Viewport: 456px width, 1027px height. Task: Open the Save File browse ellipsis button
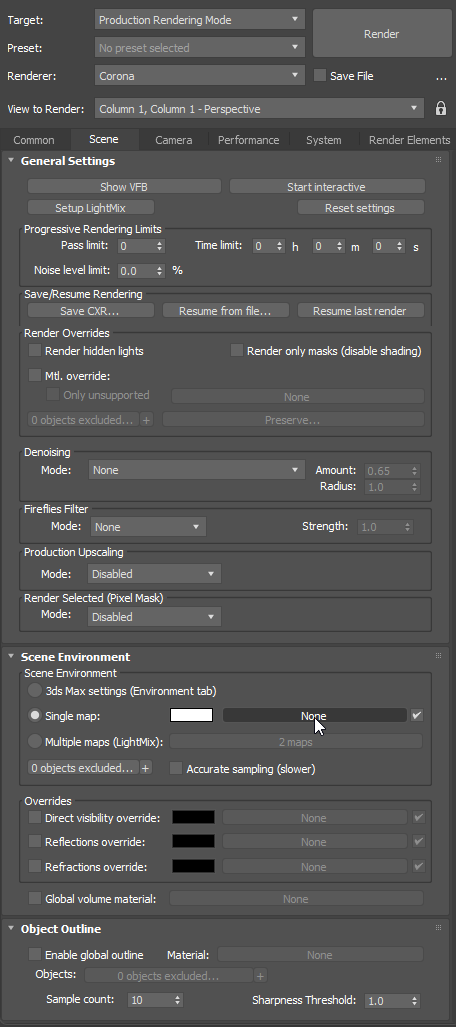(441, 77)
